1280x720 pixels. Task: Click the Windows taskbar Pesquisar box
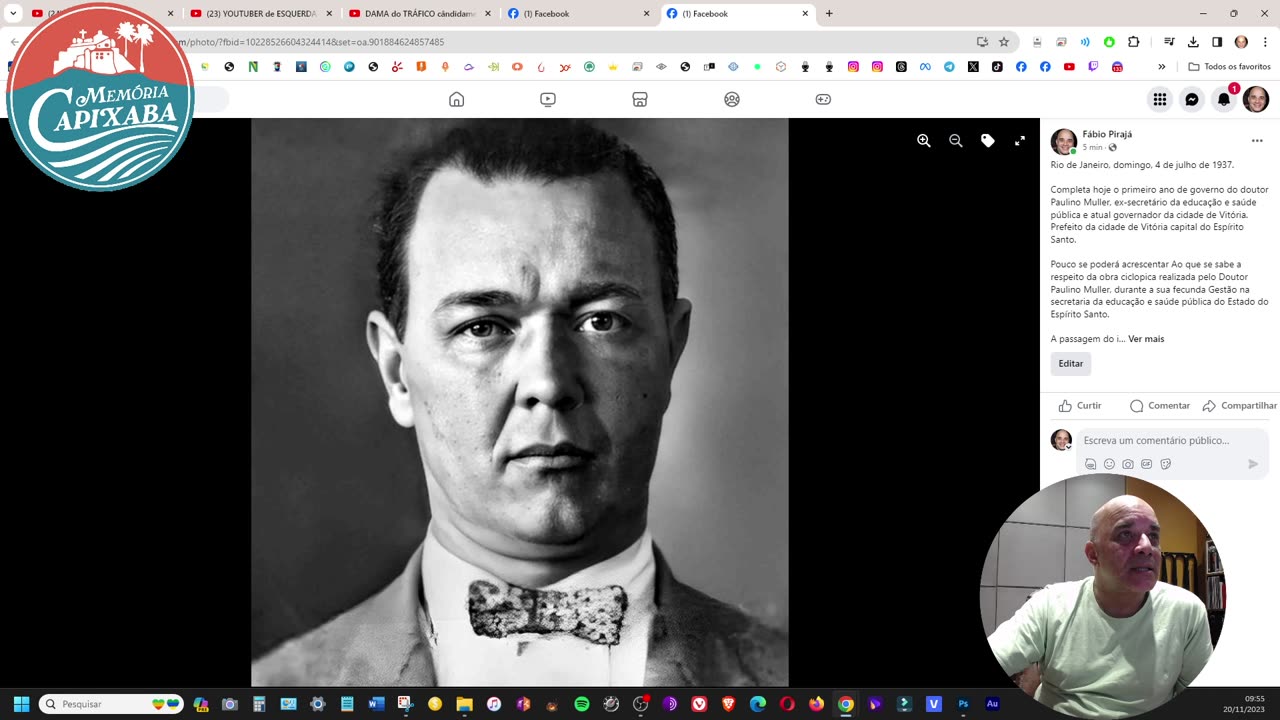[111, 704]
